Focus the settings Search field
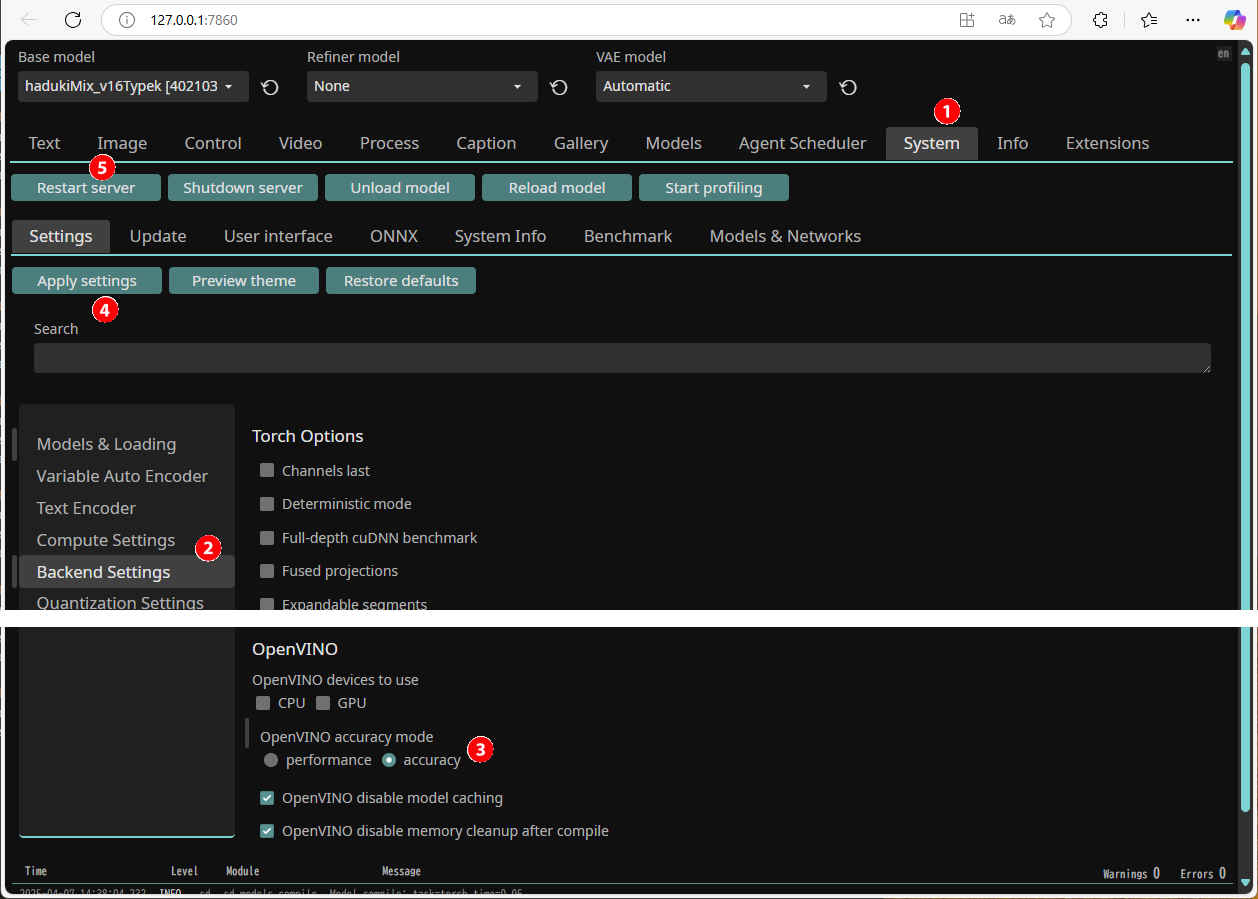Viewport: 1258px width, 899px height. click(621, 358)
